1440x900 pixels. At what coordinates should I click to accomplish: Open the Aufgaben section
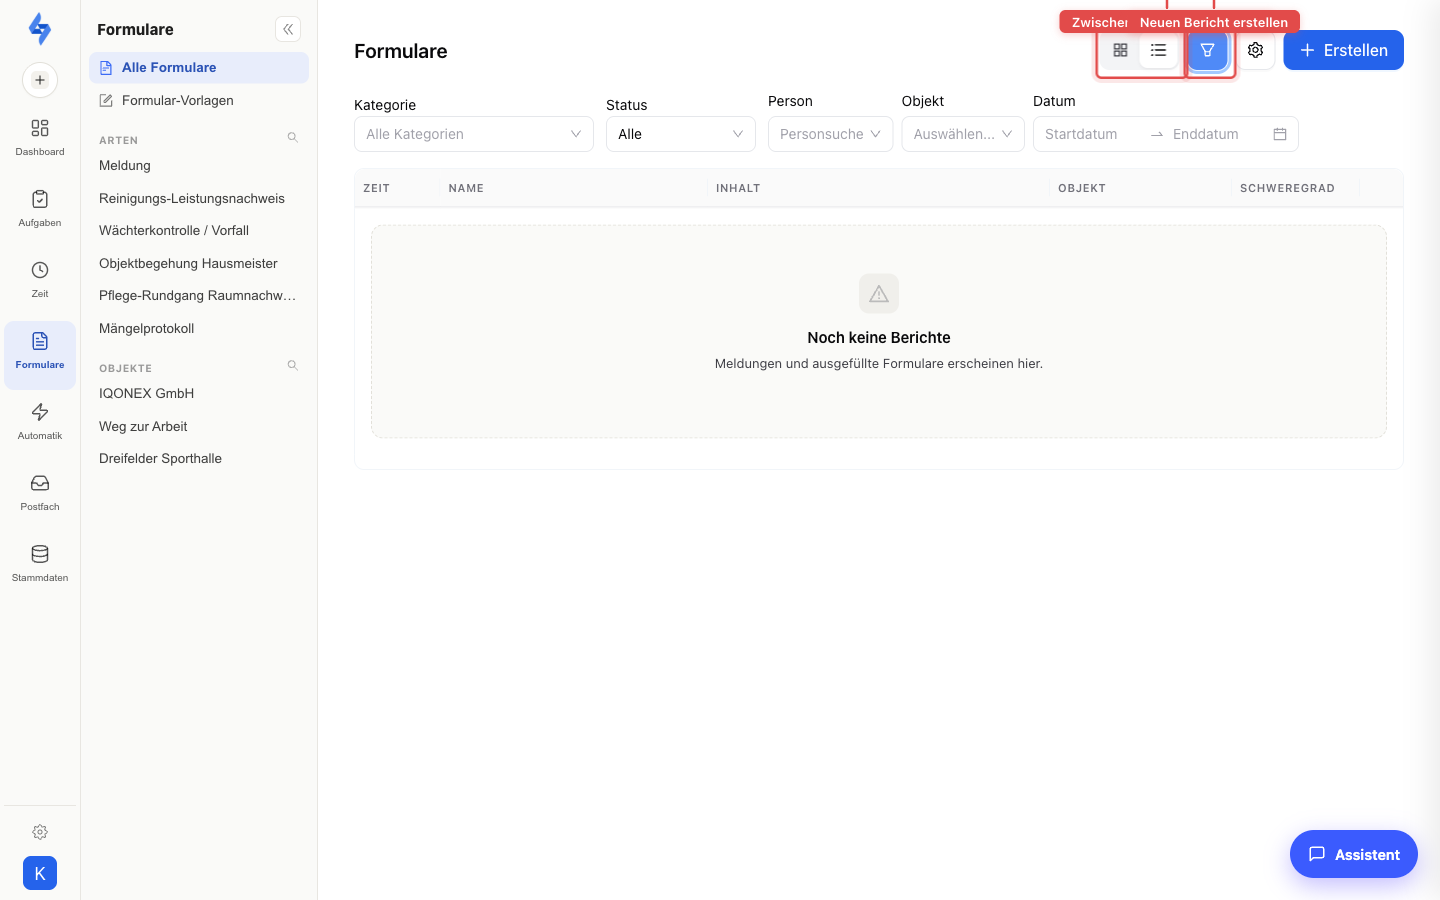click(40, 209)
